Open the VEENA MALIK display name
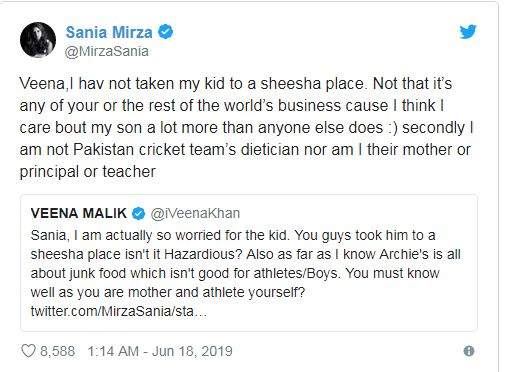Image resolution: width=523 pixels, height=372 pixels. coord(79,213)
